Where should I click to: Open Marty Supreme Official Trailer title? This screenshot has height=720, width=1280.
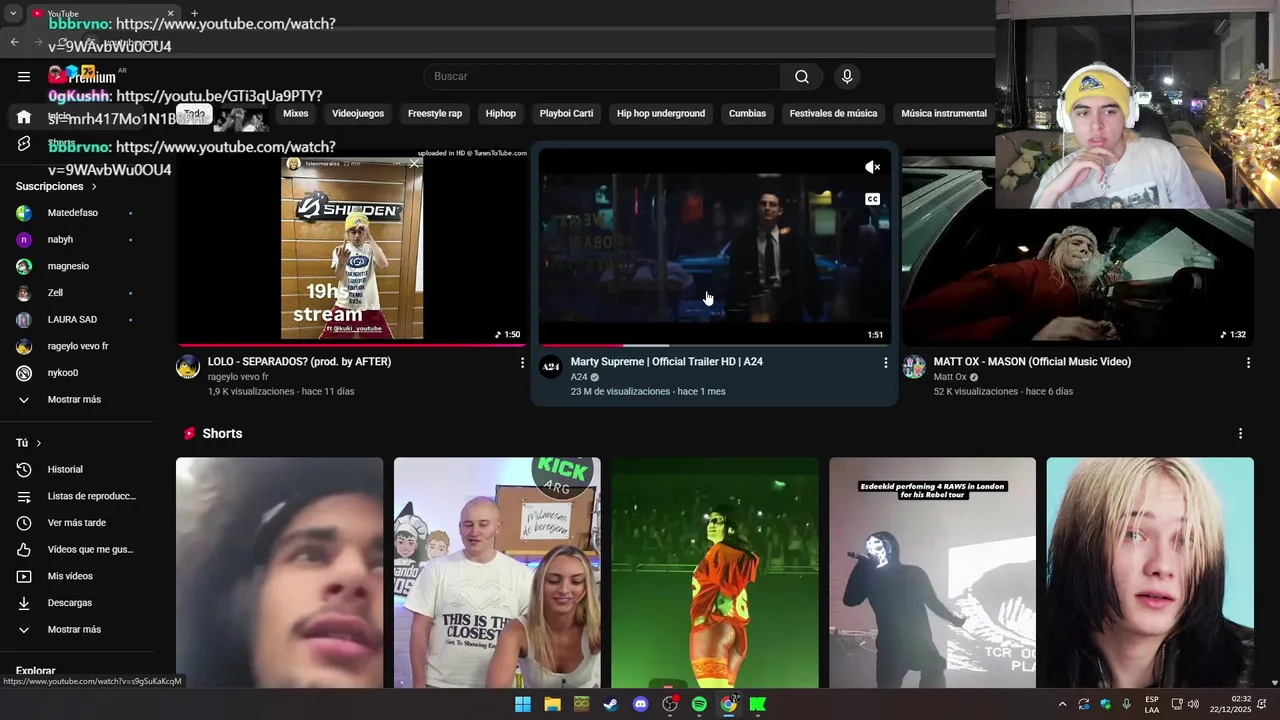pos(667,362)
